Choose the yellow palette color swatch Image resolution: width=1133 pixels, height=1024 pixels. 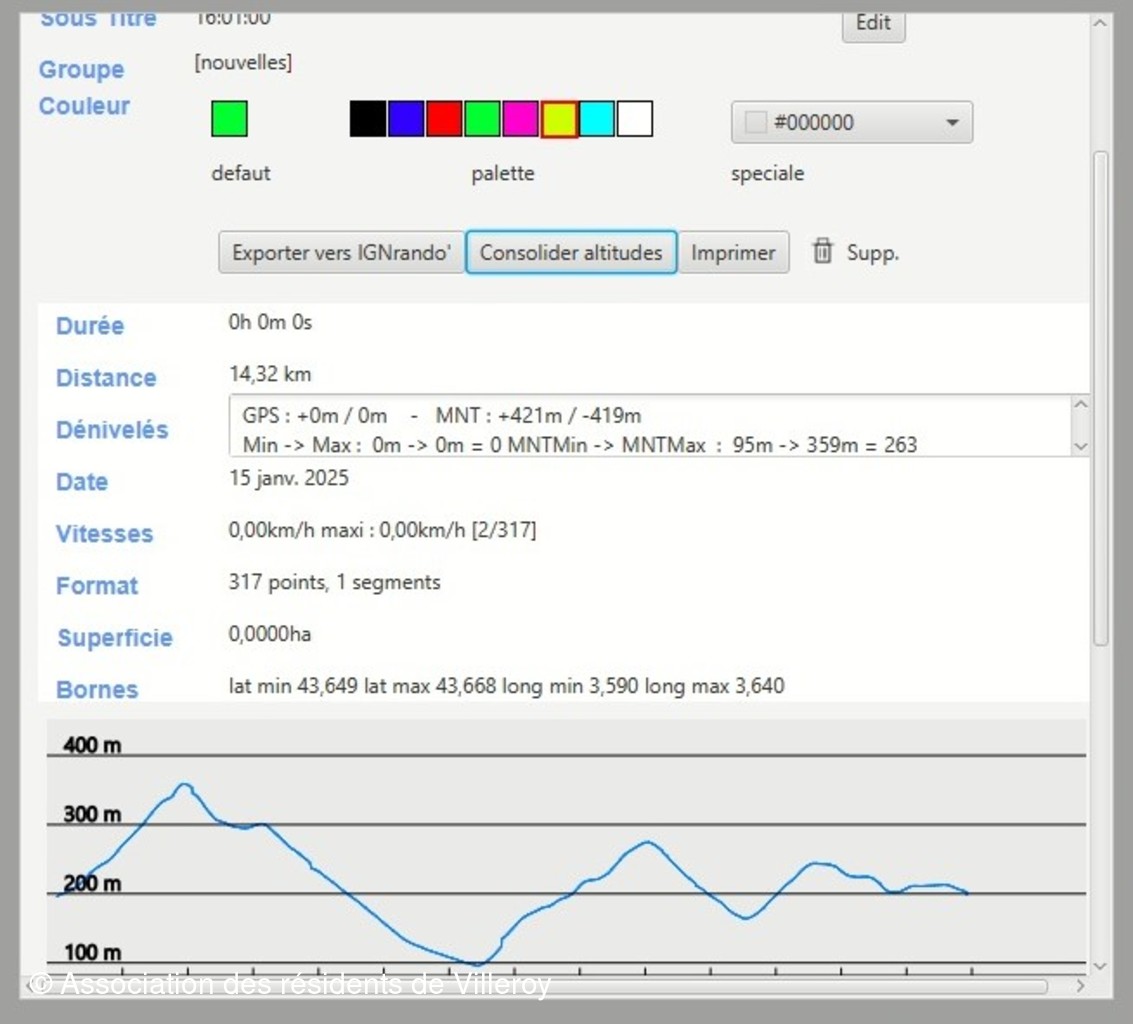tap(559, 119)
